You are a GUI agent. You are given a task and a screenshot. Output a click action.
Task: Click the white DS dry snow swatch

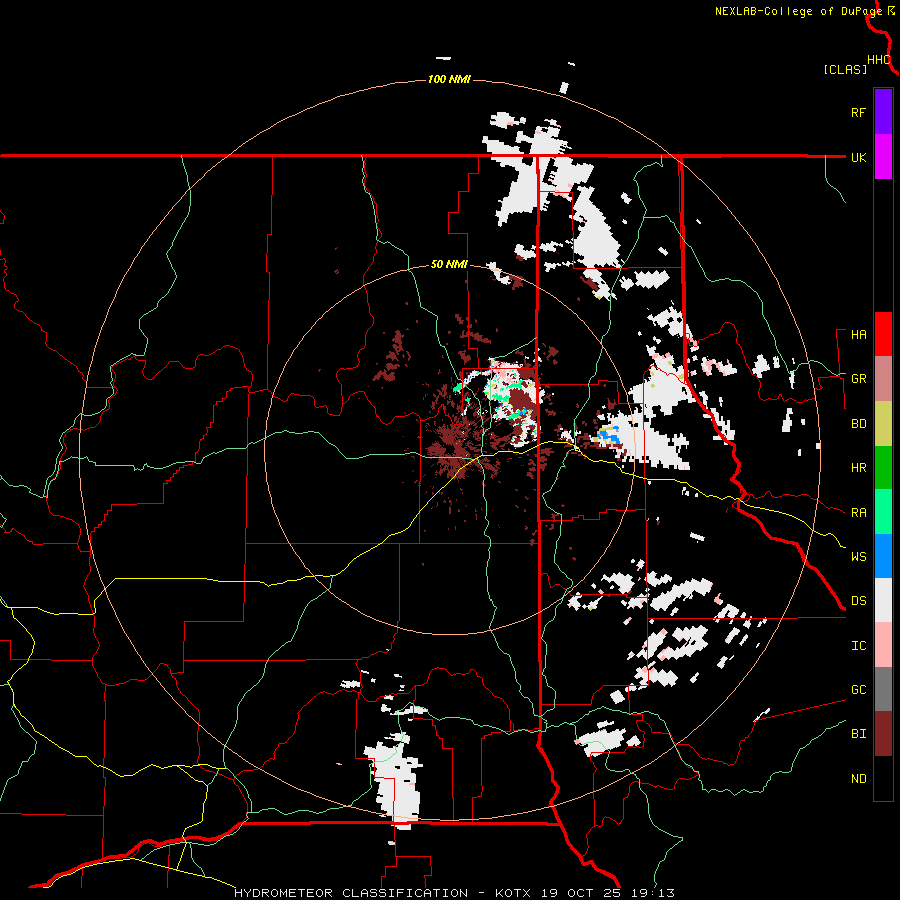coord(883,600)
